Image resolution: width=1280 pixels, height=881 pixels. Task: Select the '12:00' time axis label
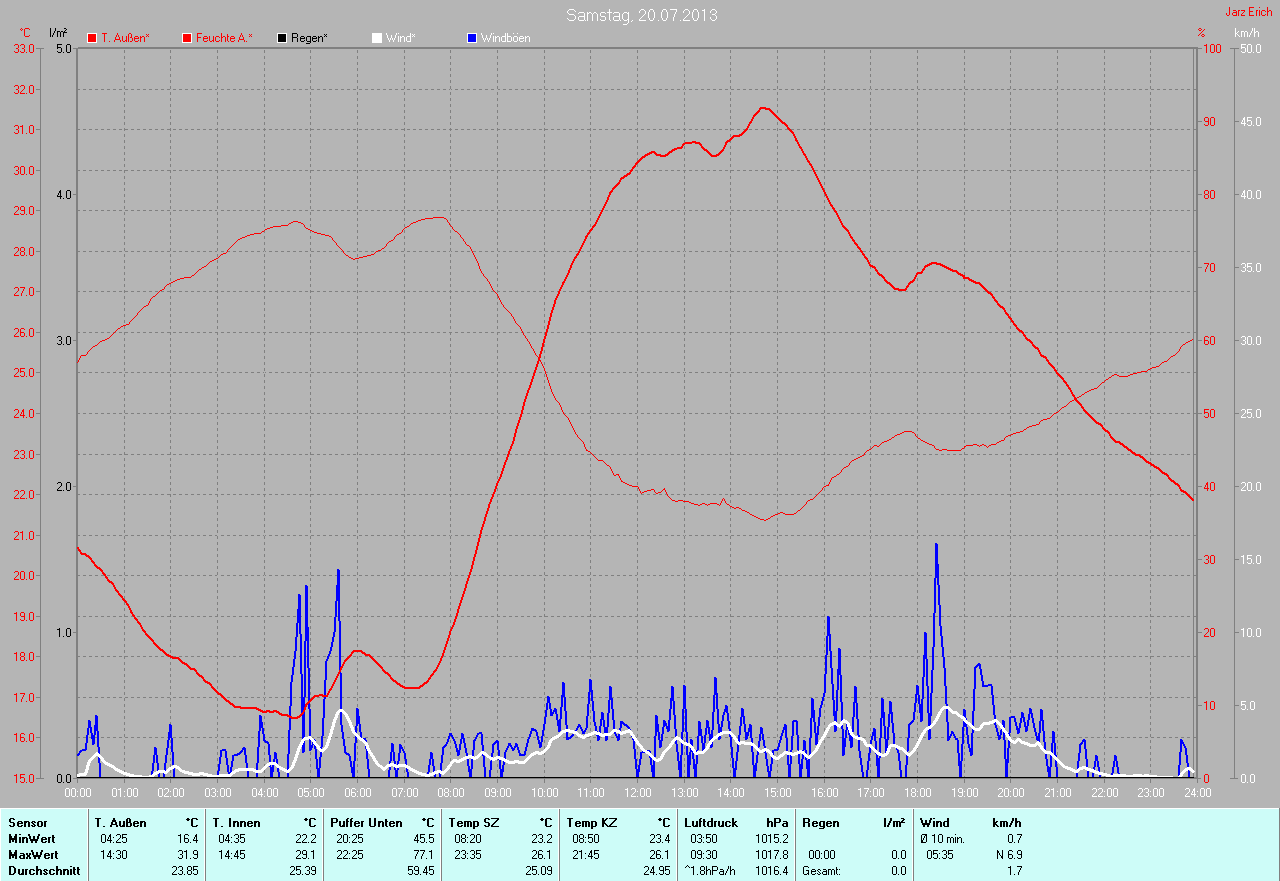[637, 793]
